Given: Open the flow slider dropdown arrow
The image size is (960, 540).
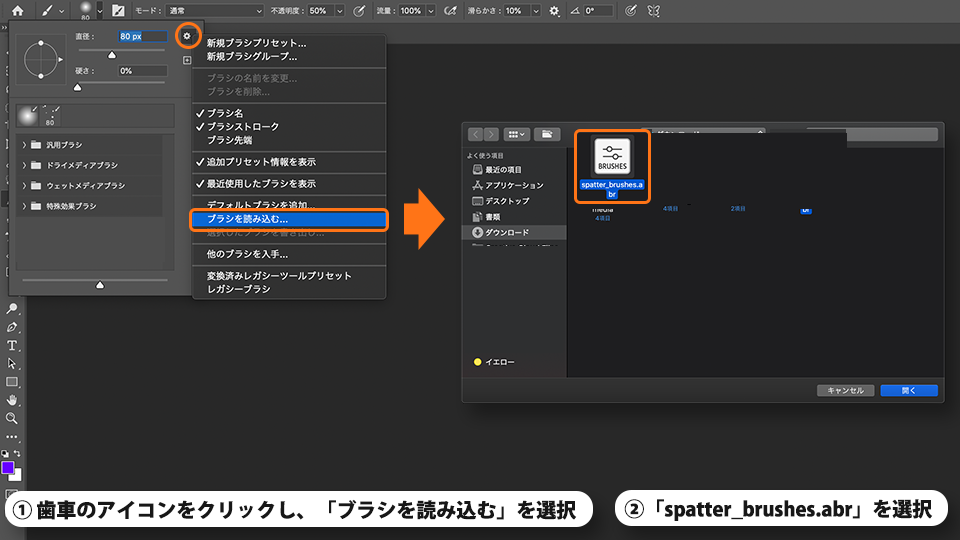Looking at the screenshot, I should point(431,11).
